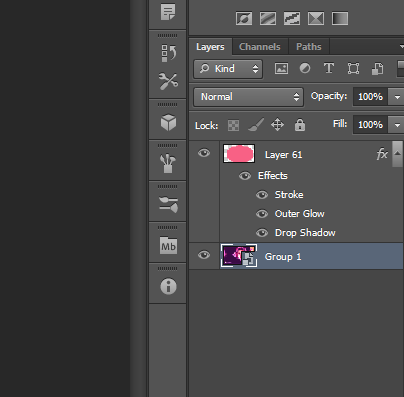Open the Normal blend mode dropdown
The image size is (404, 397).
coord(248,97)
